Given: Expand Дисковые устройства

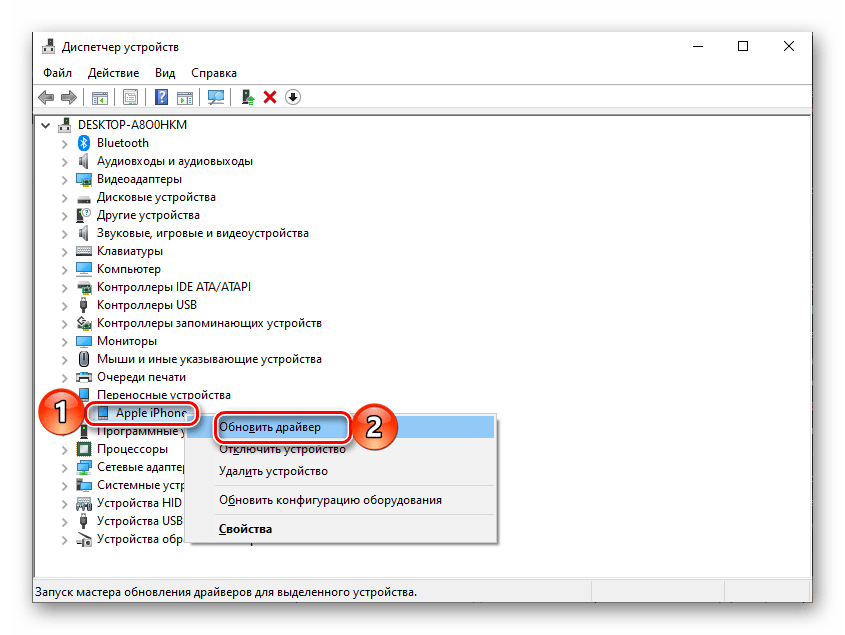Looking at the screenshot, I should (x=65, y=198).
